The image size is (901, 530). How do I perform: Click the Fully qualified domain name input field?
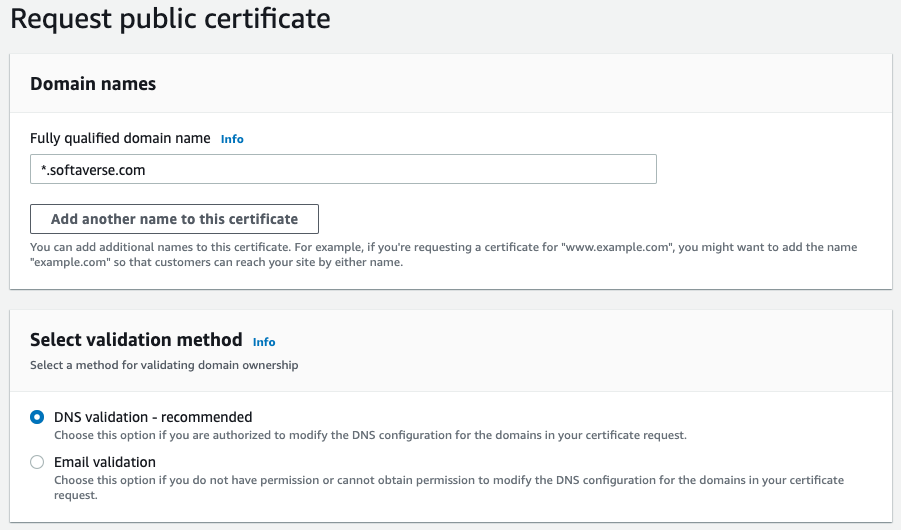click(x=343, y=170)
